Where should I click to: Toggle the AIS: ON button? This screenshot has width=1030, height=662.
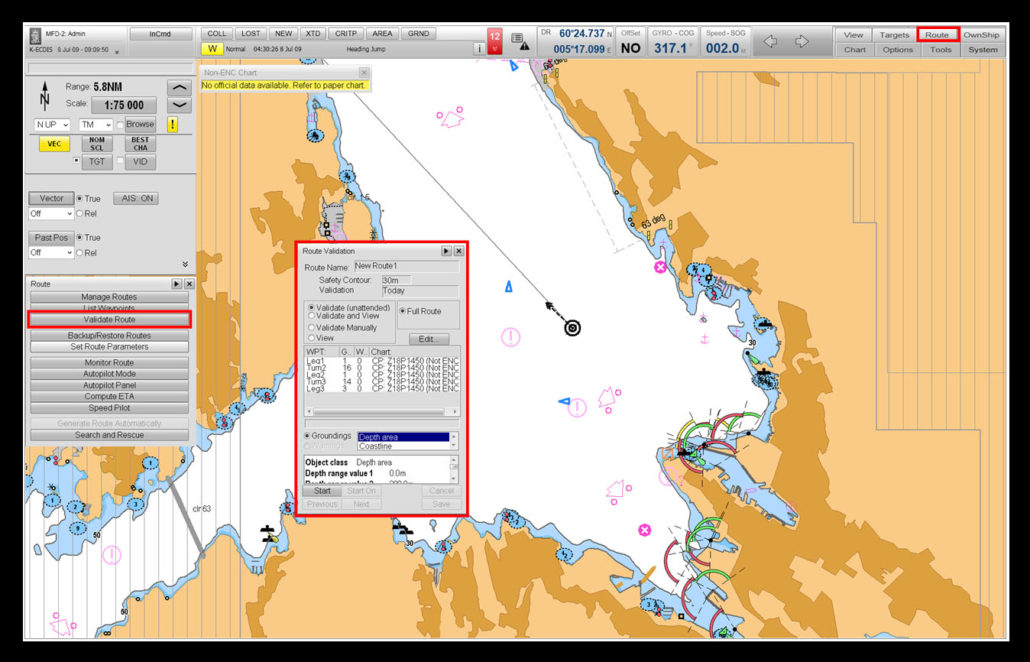(x=136, y=198)
